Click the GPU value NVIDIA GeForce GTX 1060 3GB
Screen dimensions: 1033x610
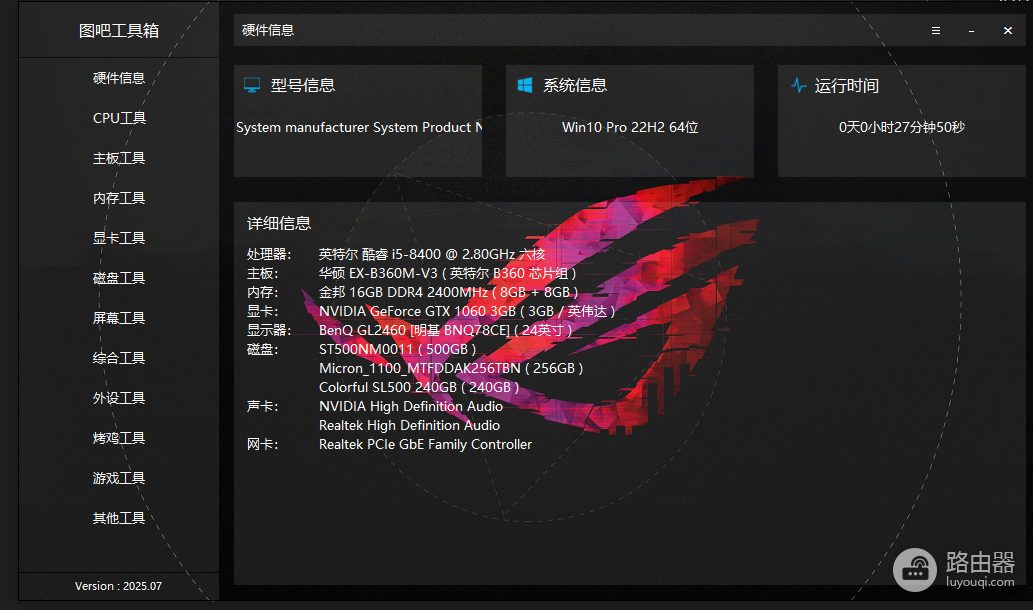417,311
